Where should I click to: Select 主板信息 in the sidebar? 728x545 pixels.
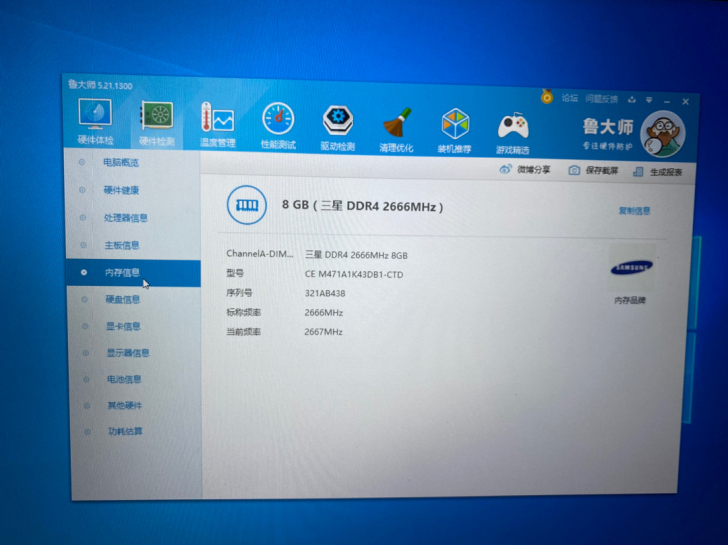coord(122,245)
